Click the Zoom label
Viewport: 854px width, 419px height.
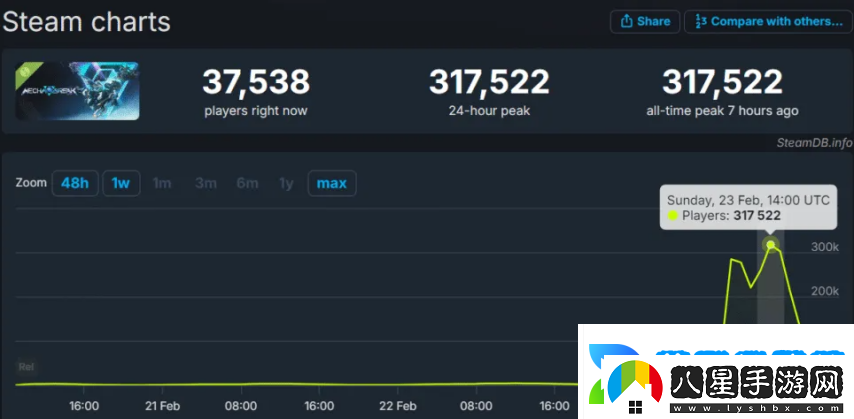[x=31, y=183]
